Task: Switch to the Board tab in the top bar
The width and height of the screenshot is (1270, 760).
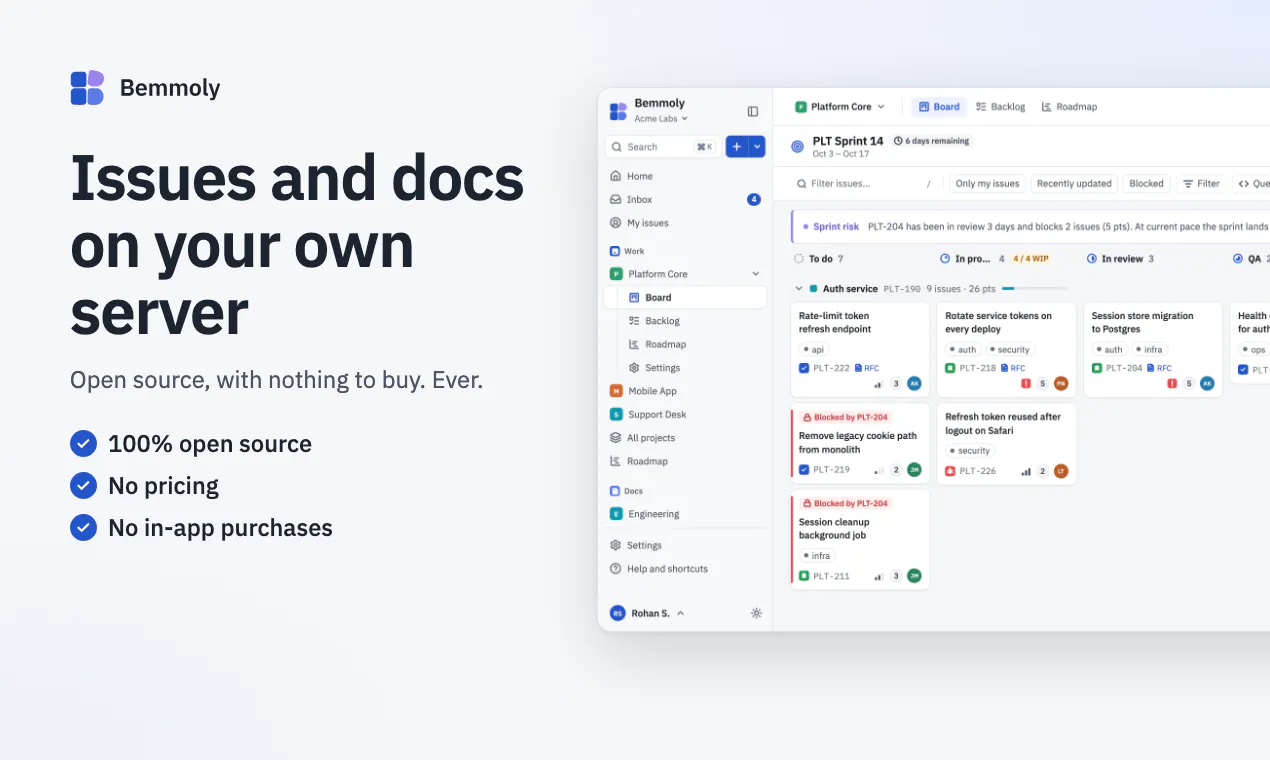Action: [x=939, y=107]
